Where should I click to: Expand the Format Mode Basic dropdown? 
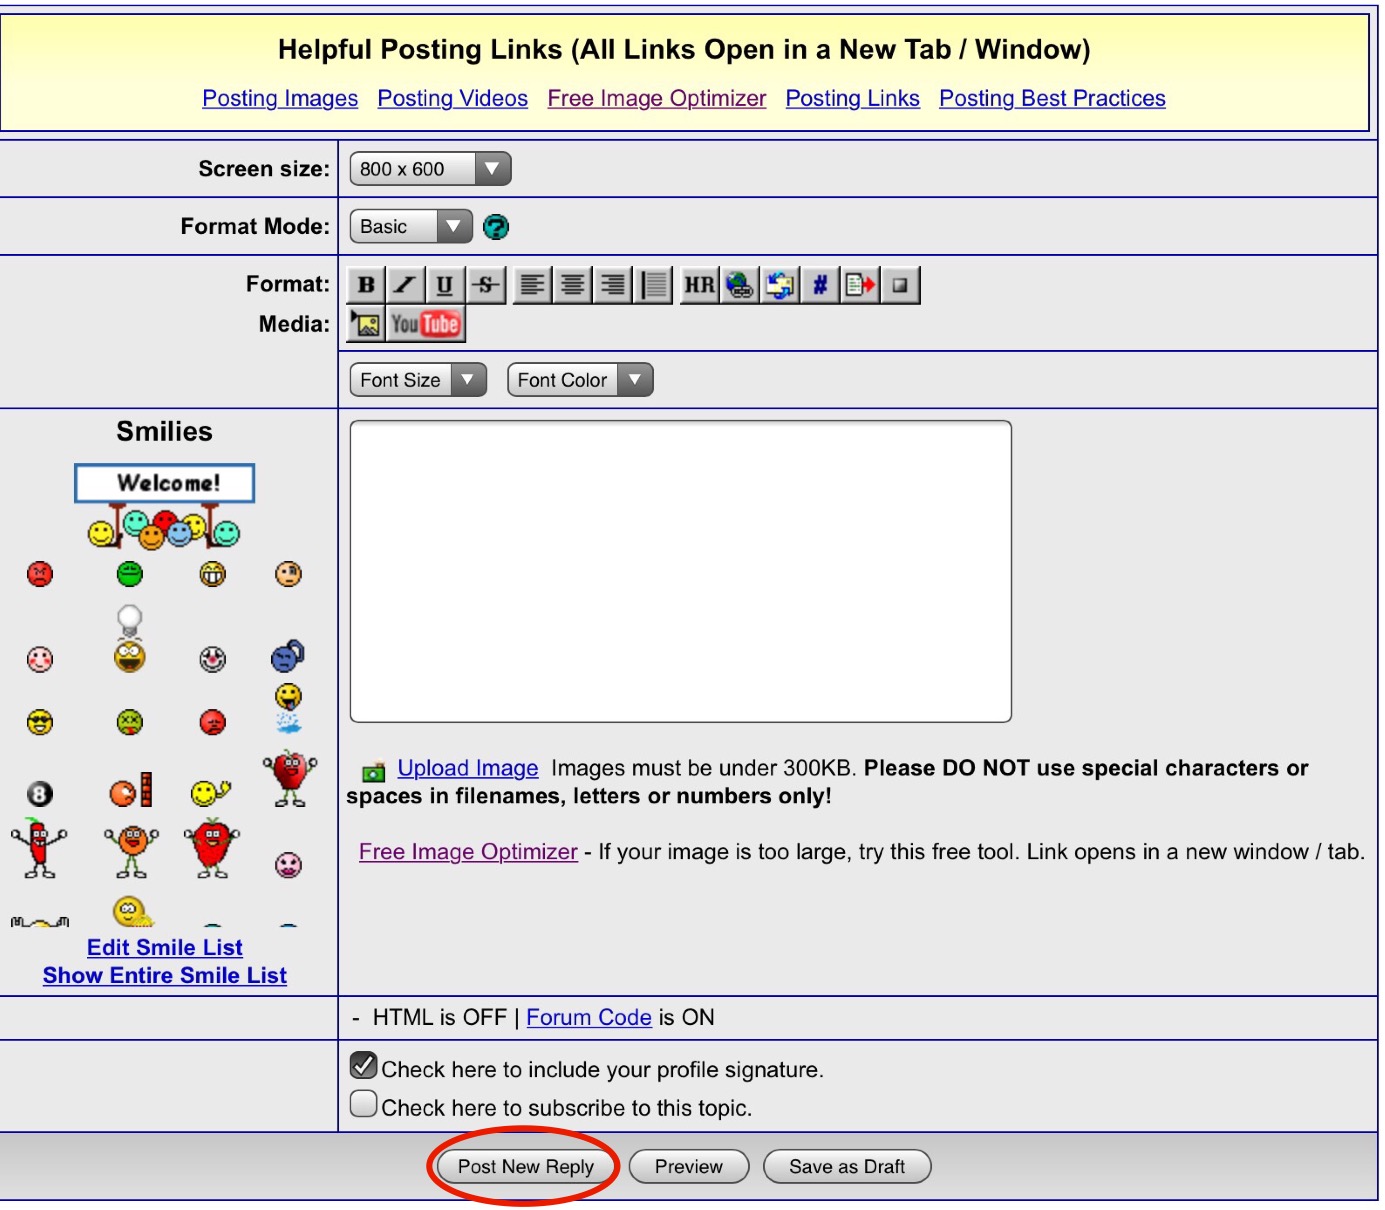point(411,227)
